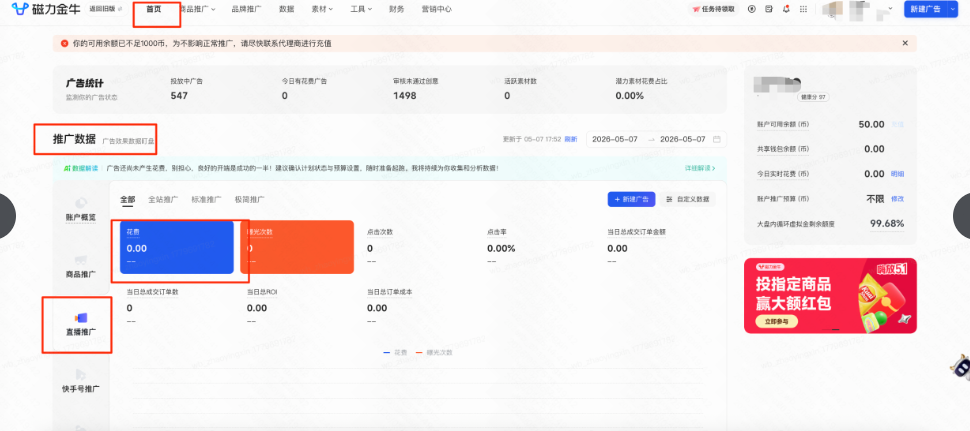Expand the 商品推广 dropdown menu
This screenshot has height=431, width=970.
coord(197,9)
